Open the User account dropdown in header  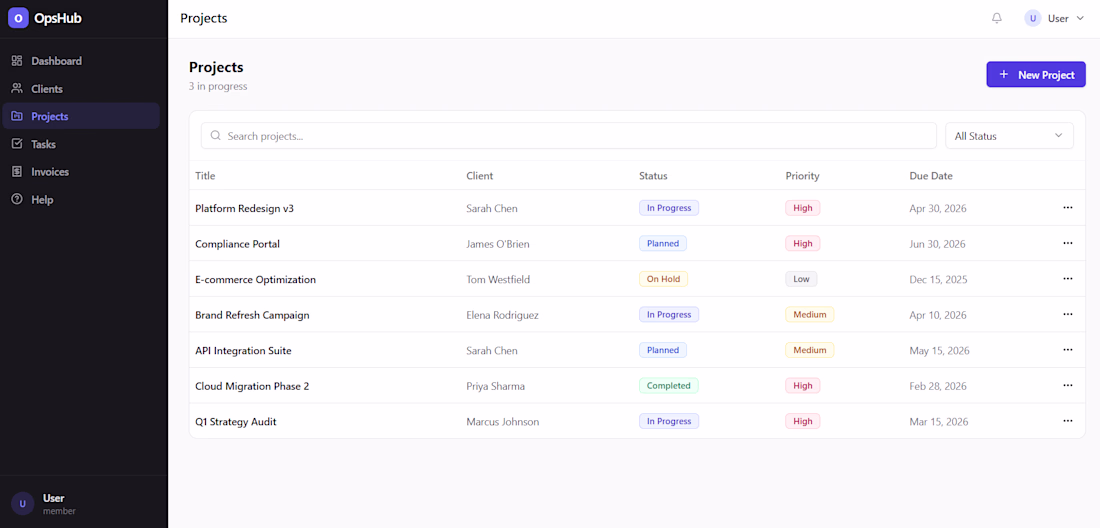(x=1054, y=18)
